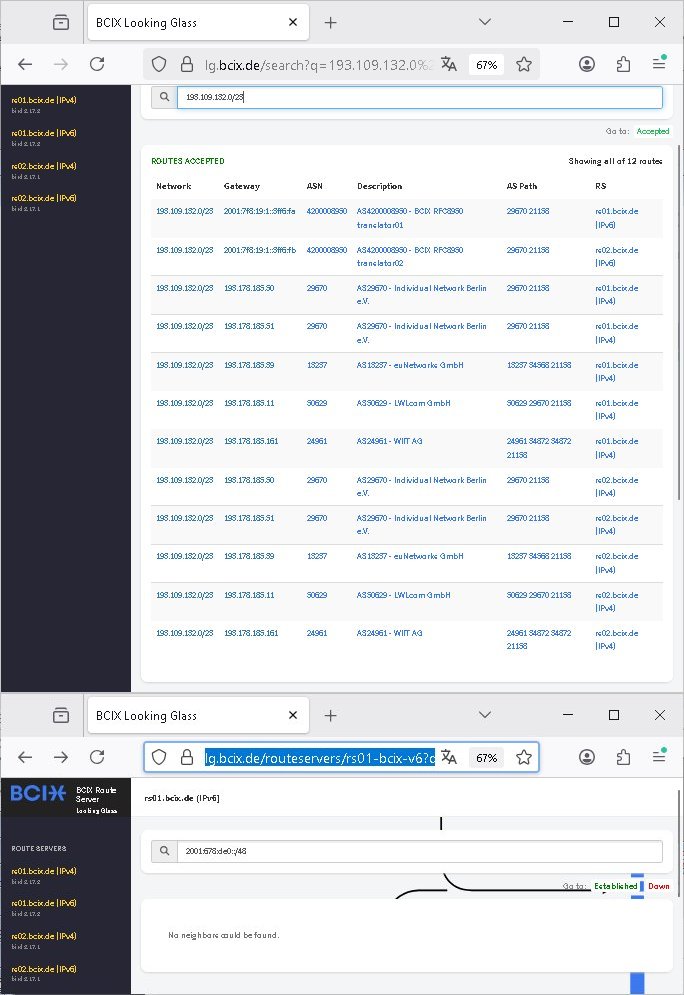Click the BCIX logo in the sidebar
Screen dimensions: 684x995
39,794
